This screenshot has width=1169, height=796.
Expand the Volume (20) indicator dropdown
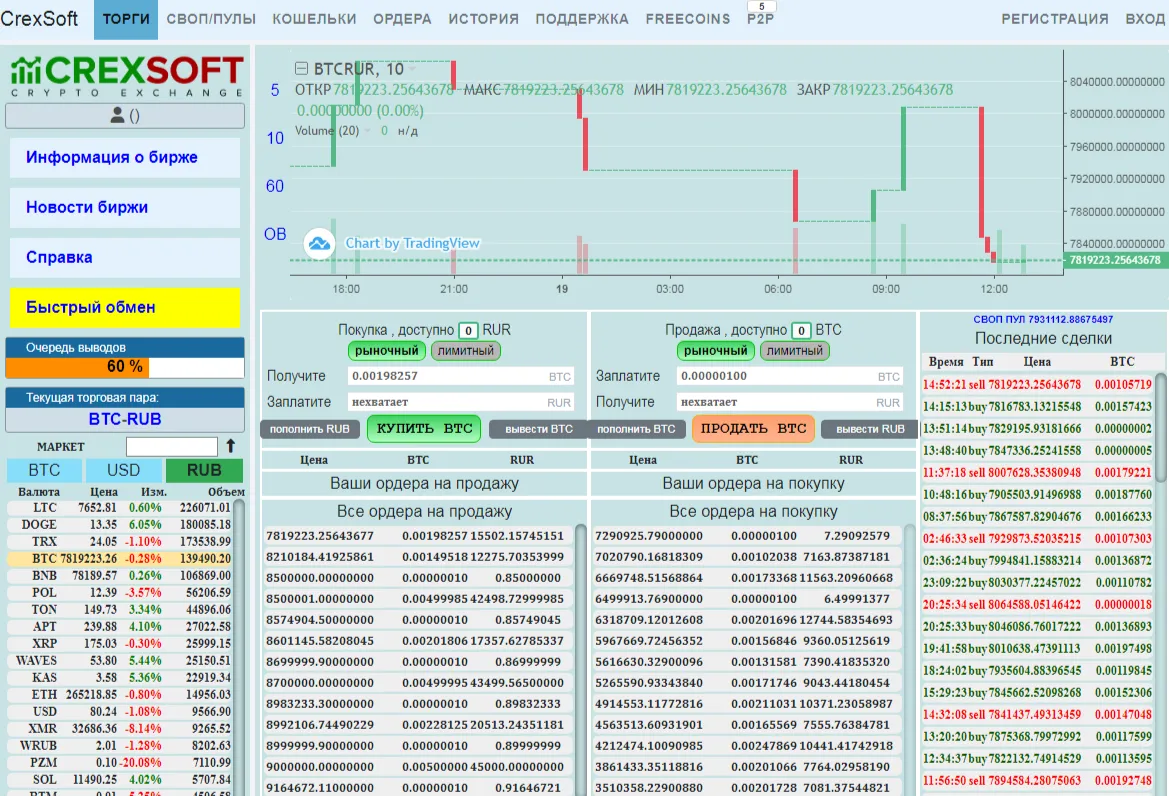coord(368,131)
